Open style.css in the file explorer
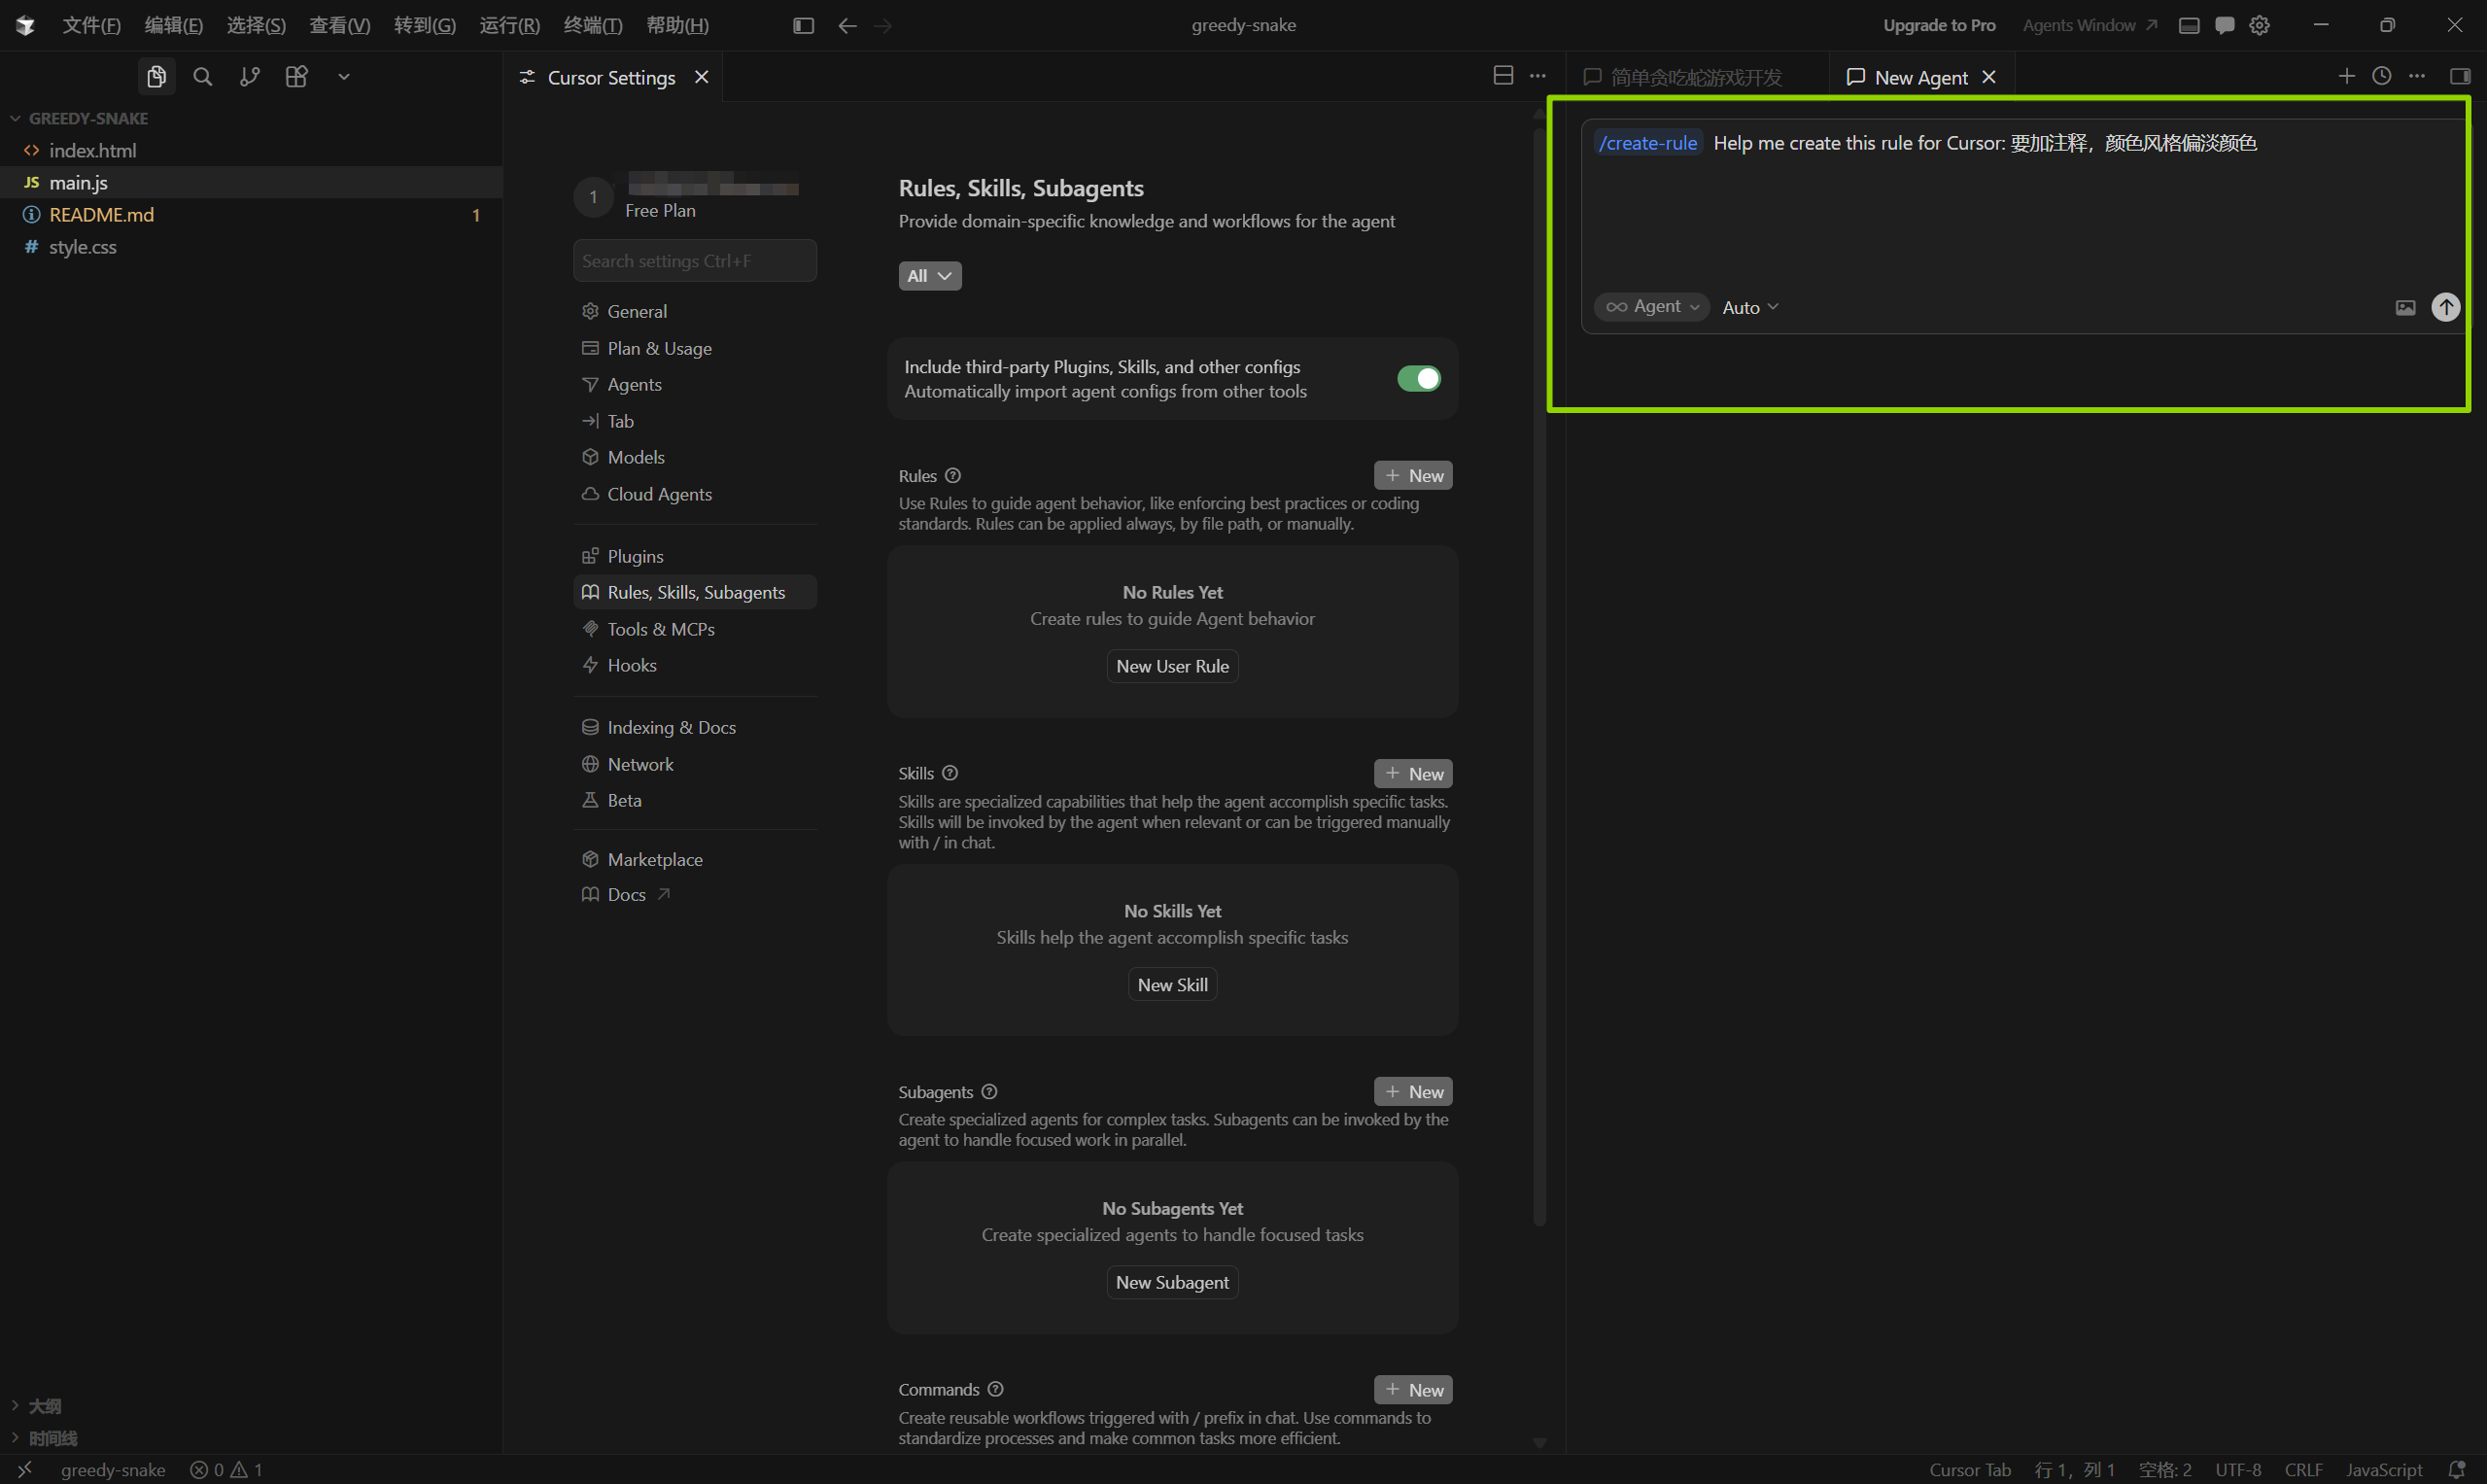 coord(250,246)
